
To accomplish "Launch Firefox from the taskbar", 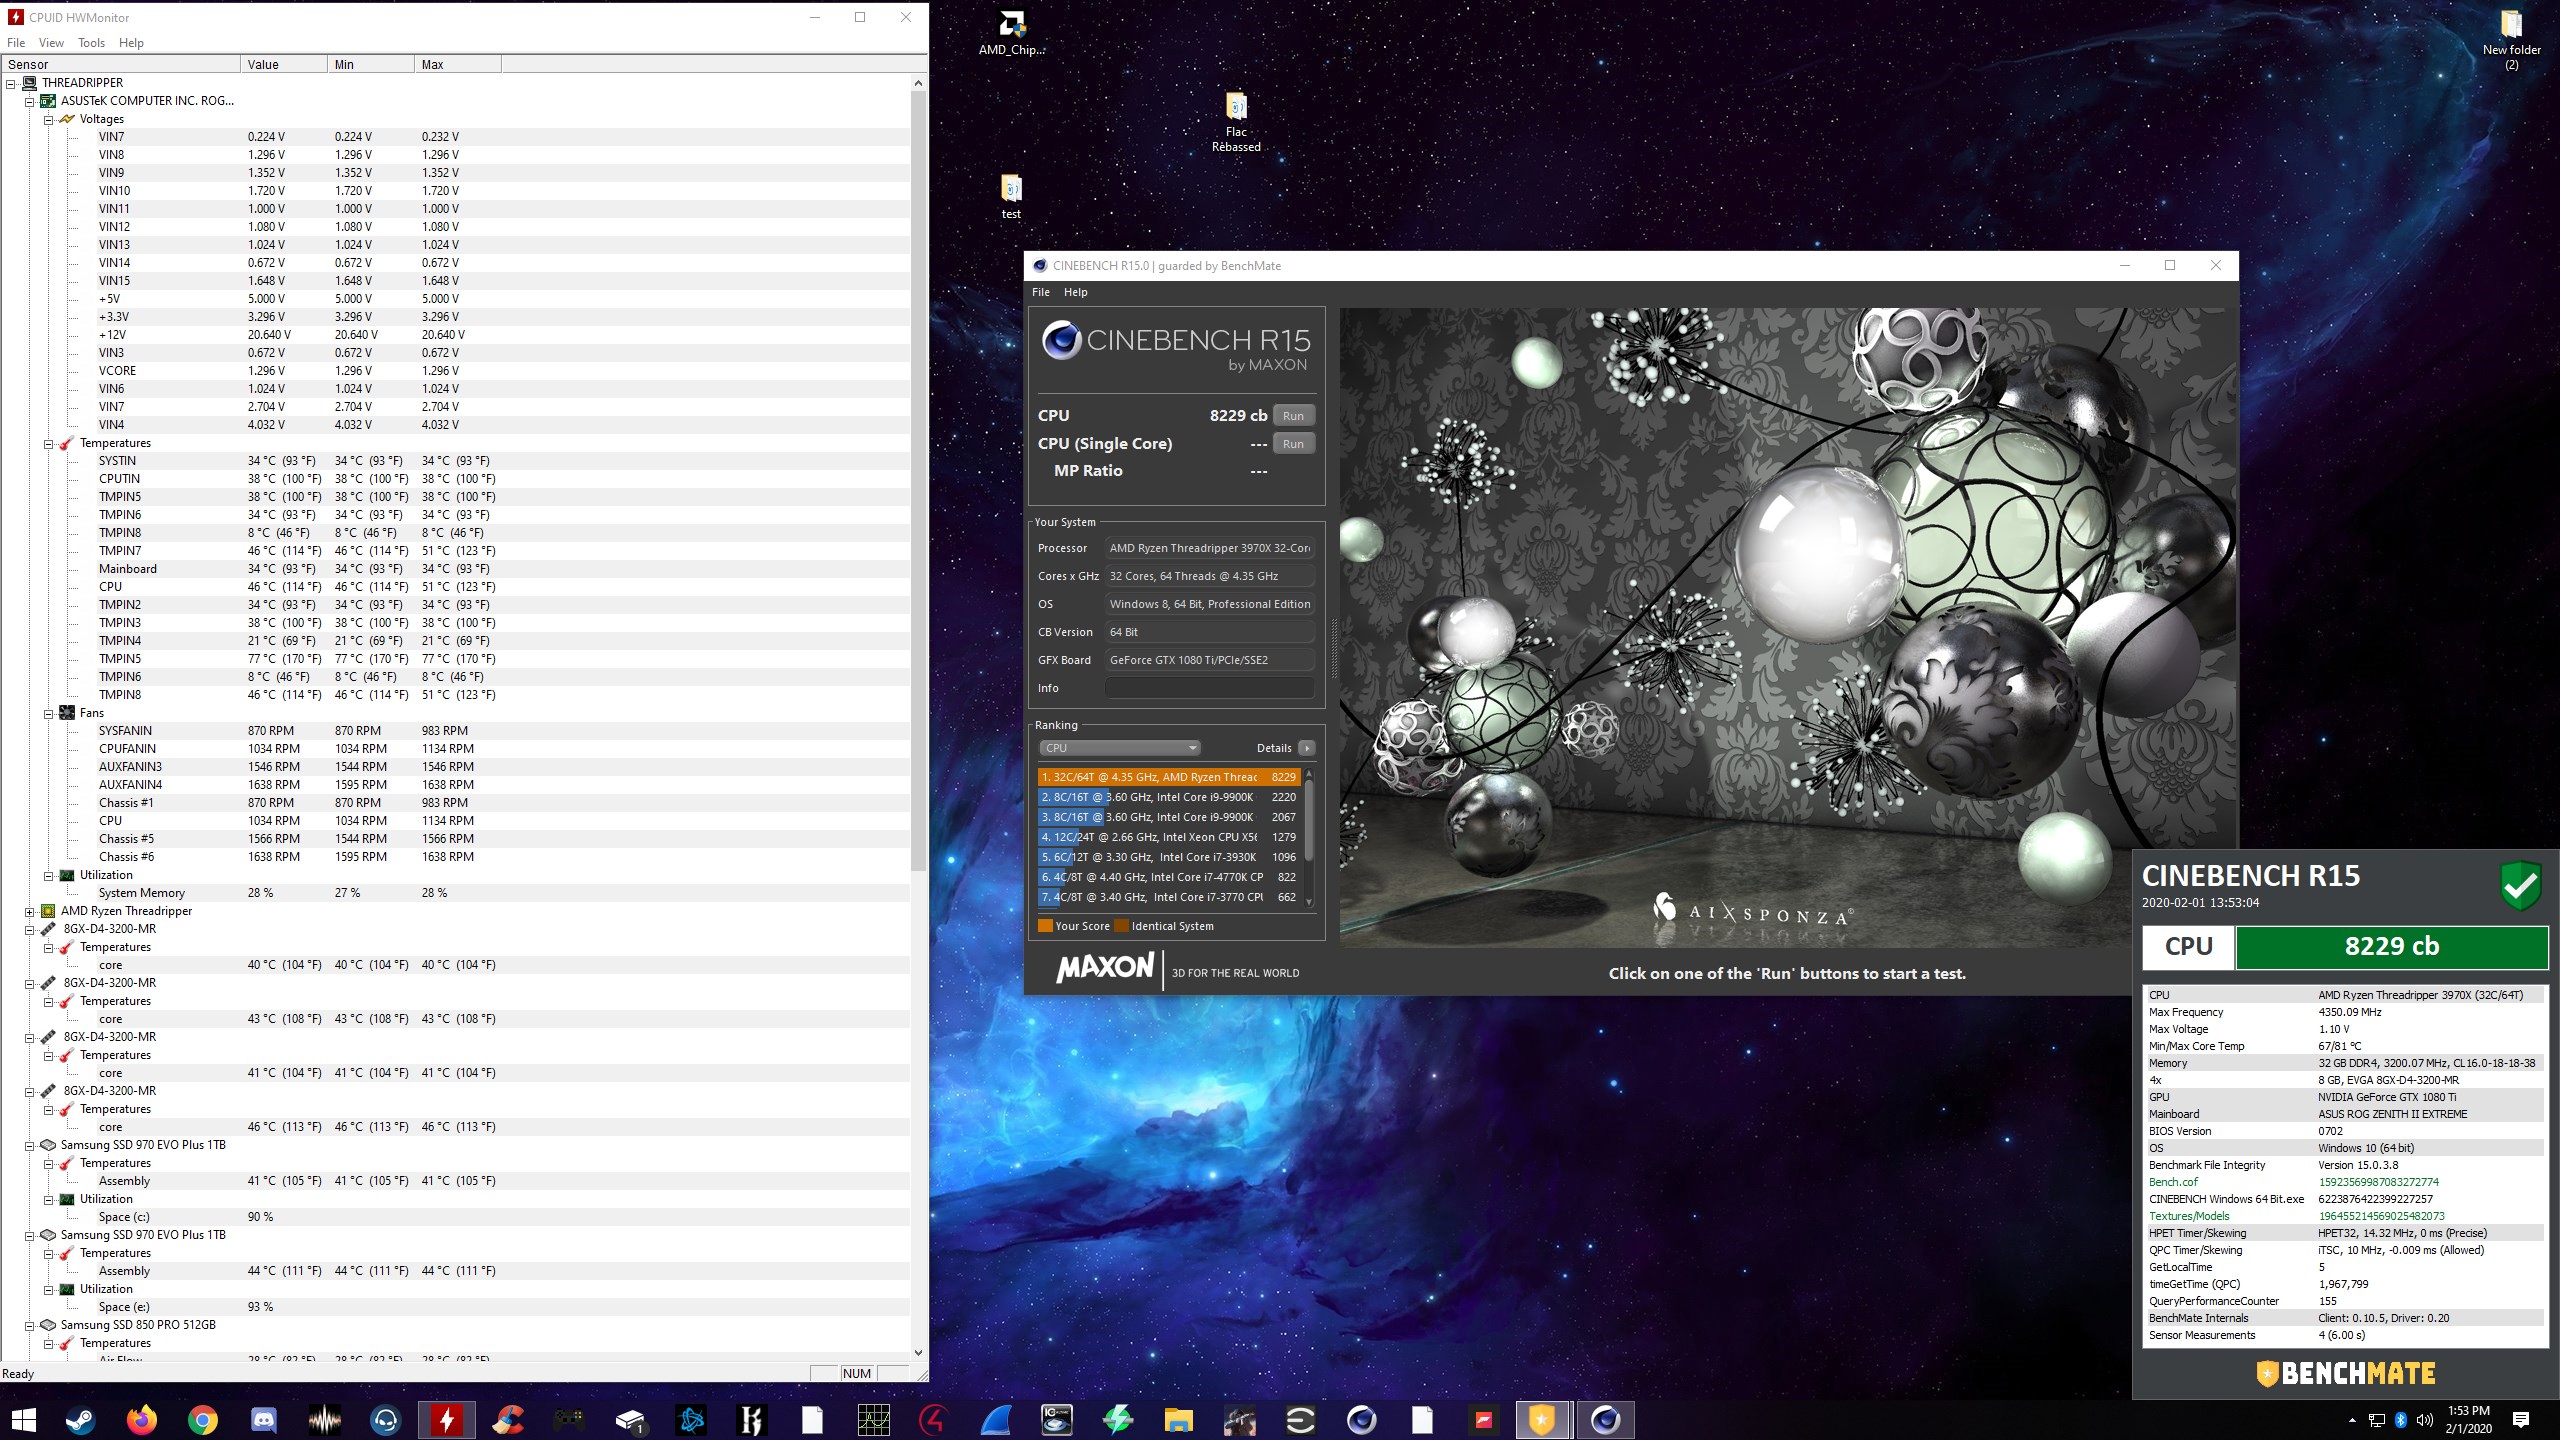I will click(141, 1420).
